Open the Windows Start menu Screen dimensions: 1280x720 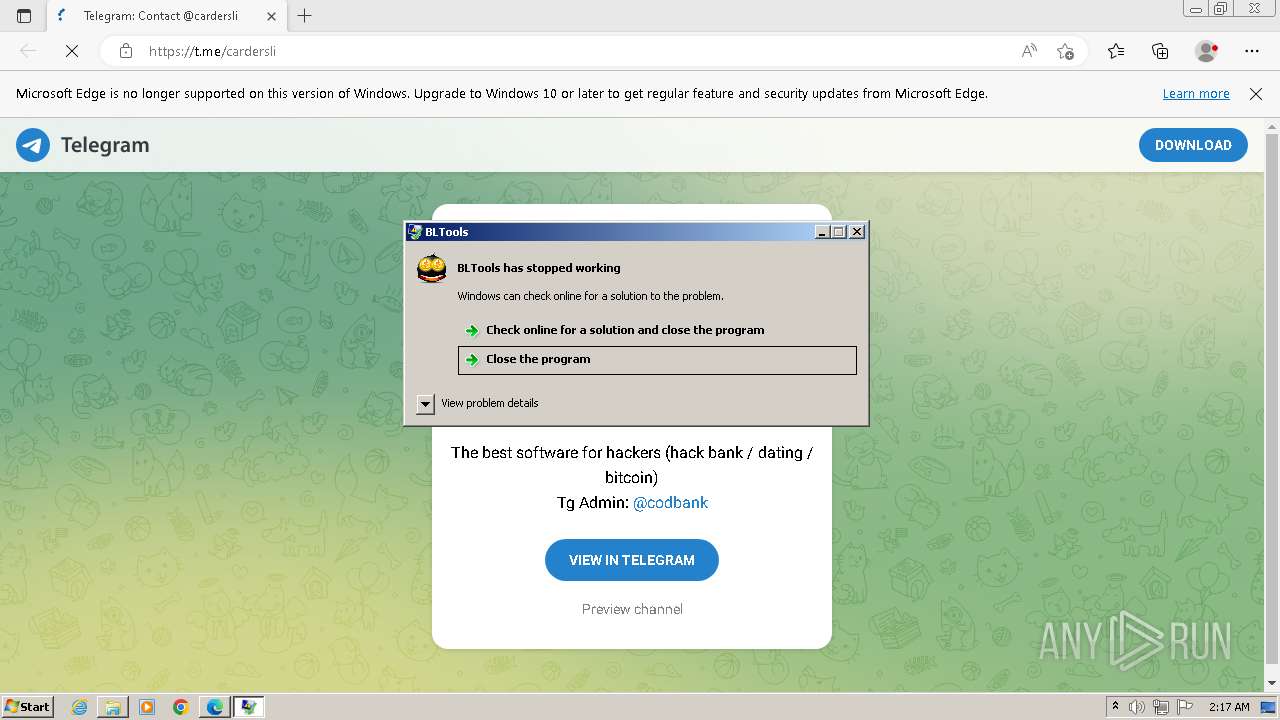(x=27, y=707)
